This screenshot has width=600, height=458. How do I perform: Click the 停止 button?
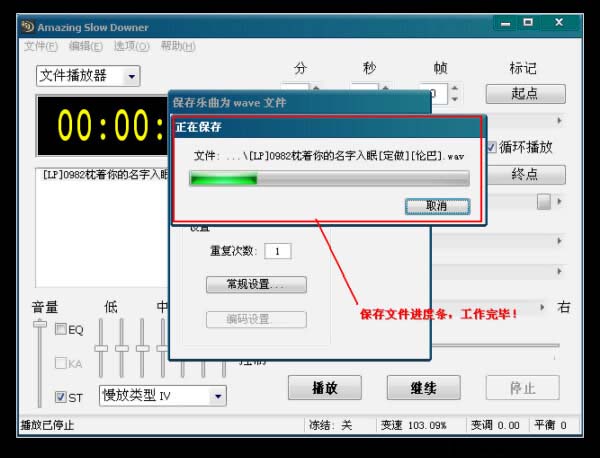(x=523, y=388)
